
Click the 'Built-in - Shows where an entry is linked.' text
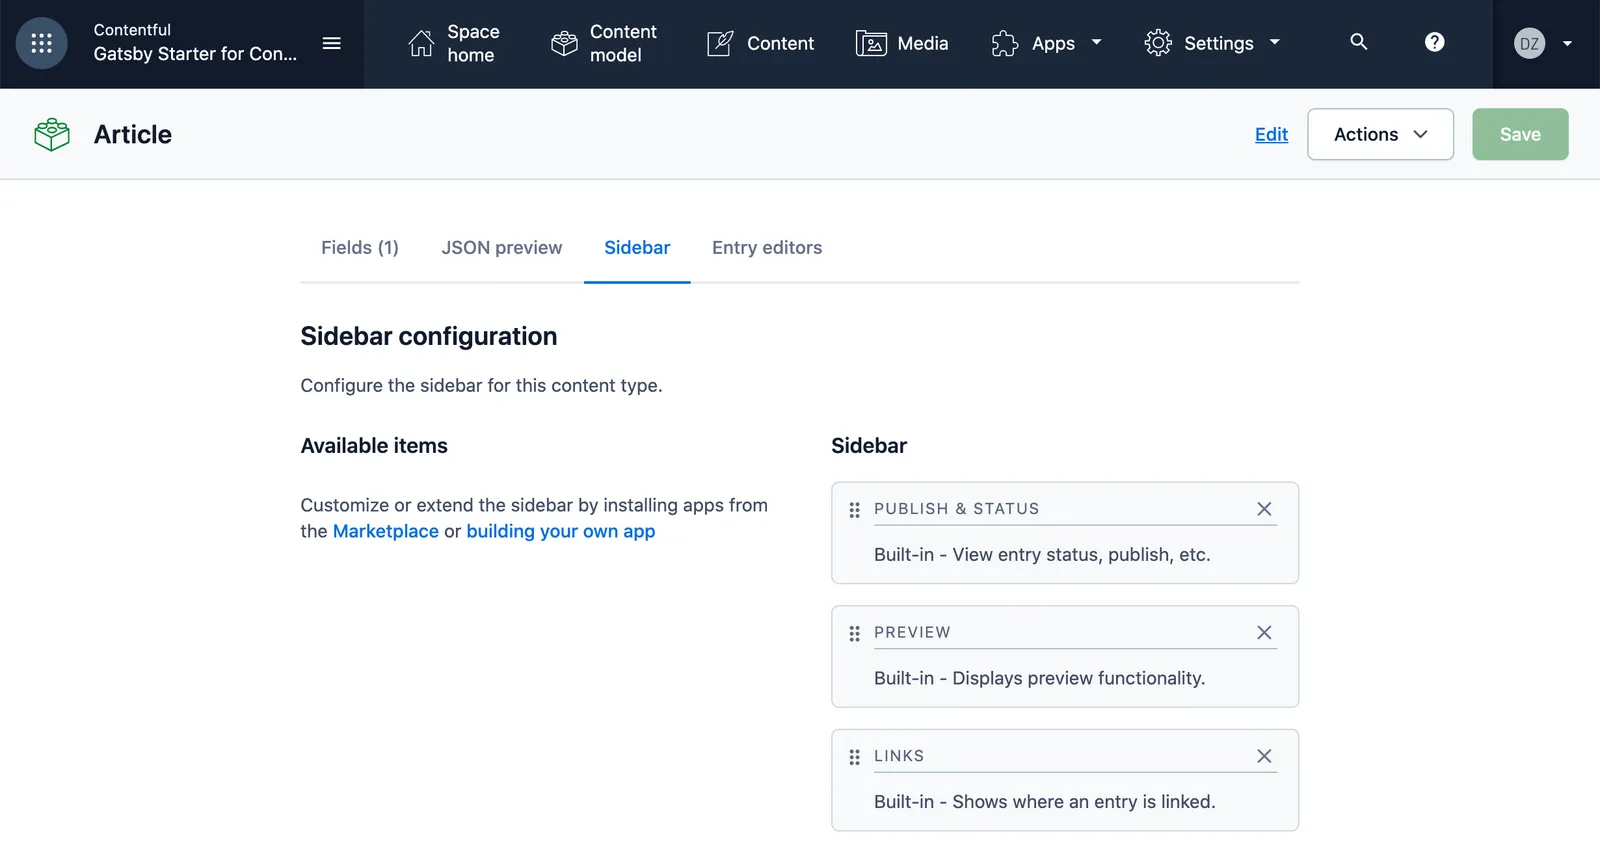1044,802
